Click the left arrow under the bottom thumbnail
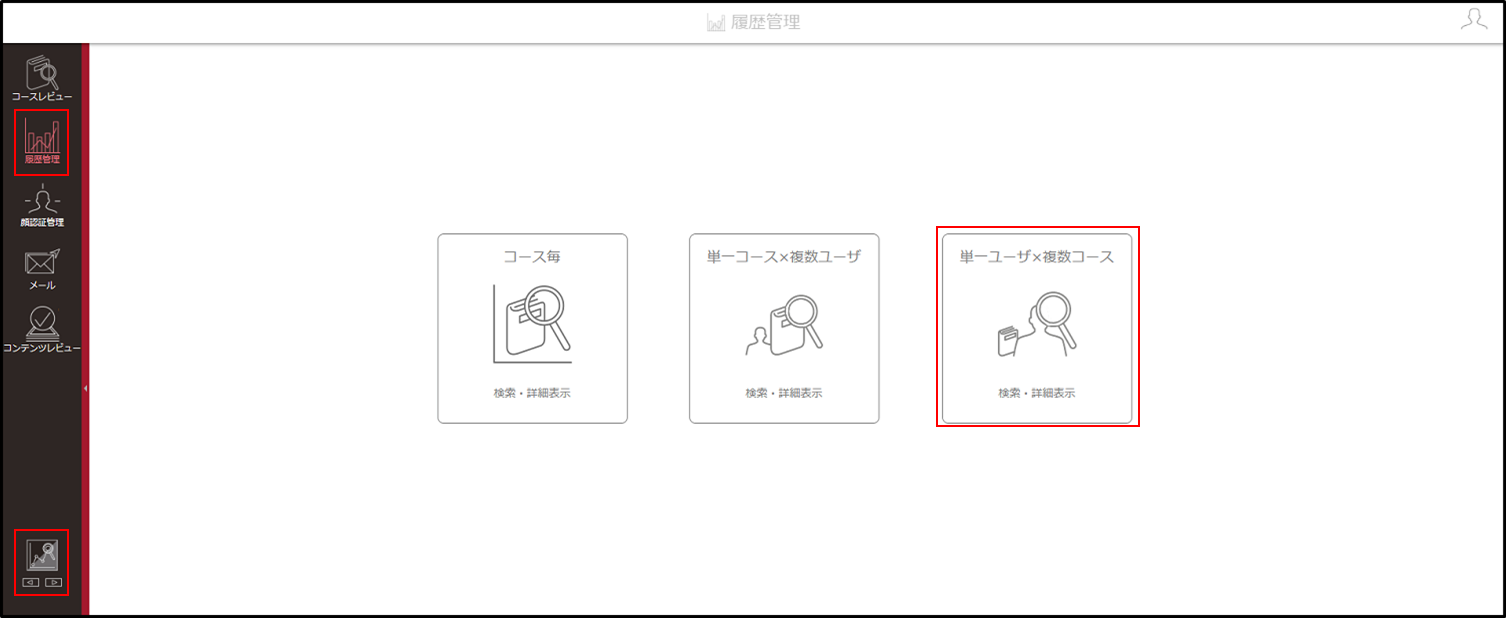The image size is (1506, 618). point(31,582)
